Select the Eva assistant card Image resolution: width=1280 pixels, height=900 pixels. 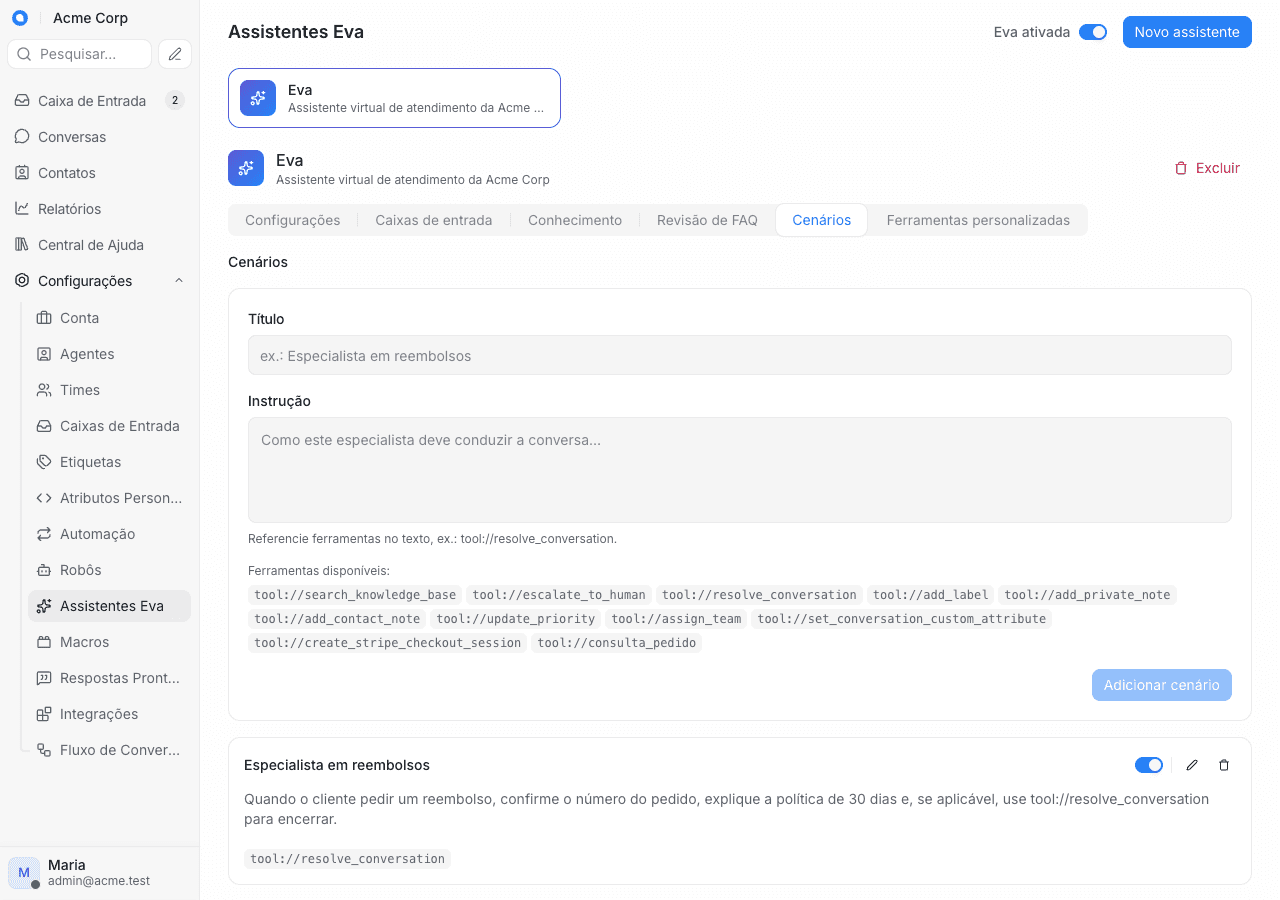394,98
